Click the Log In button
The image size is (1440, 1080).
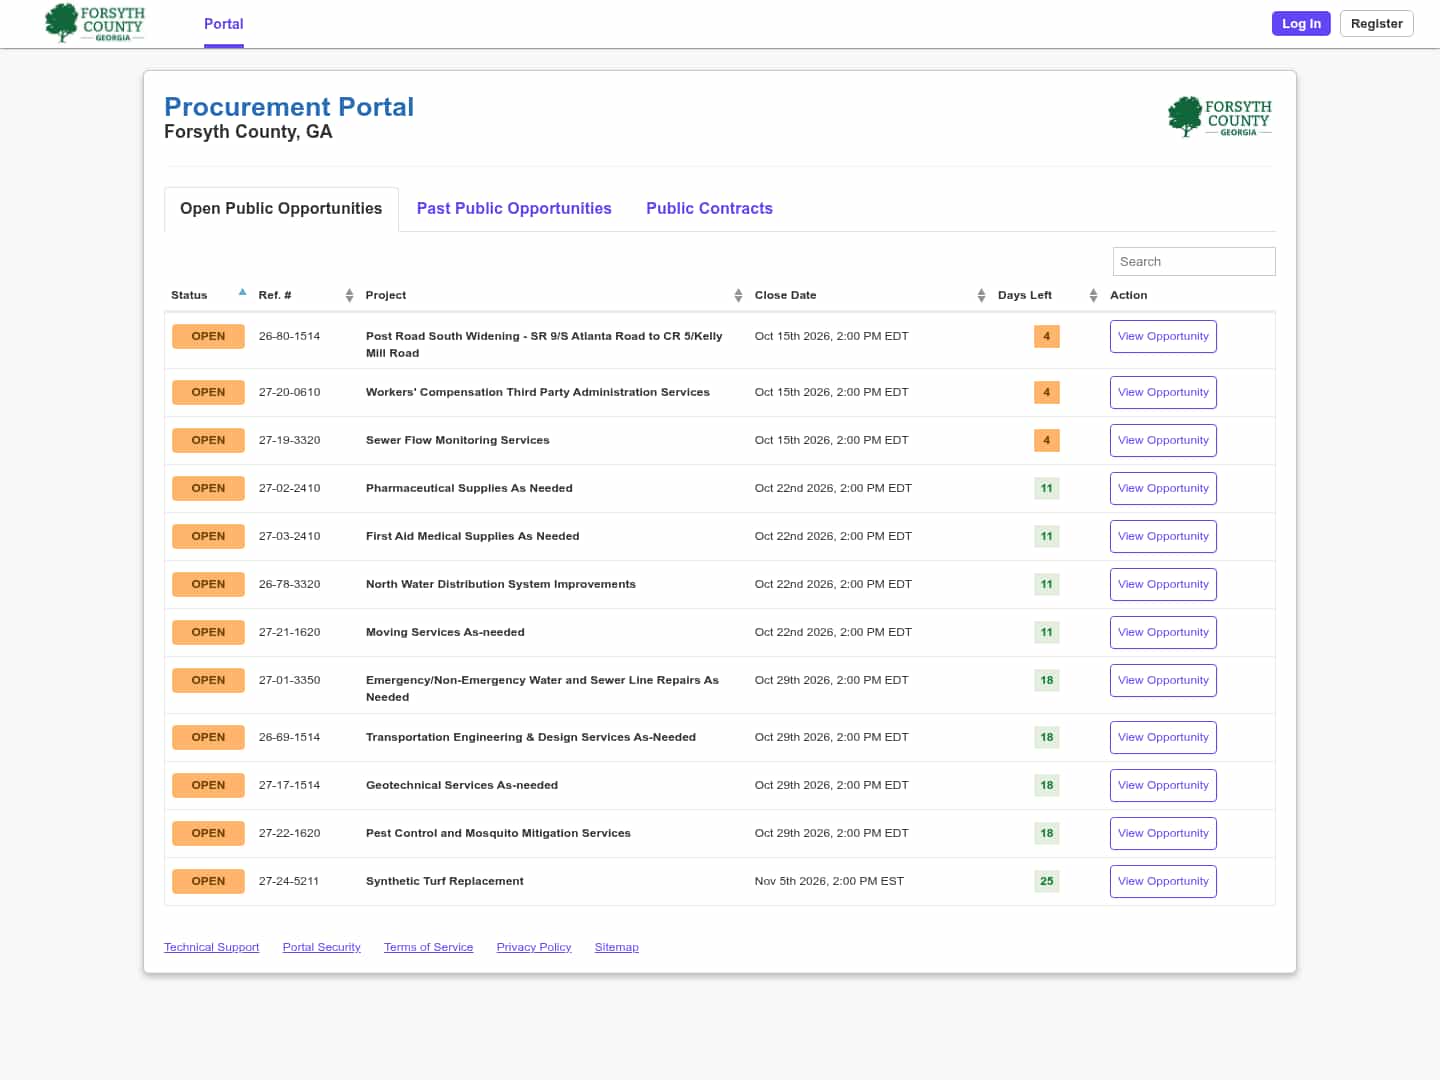click(x=1301, y=24)
